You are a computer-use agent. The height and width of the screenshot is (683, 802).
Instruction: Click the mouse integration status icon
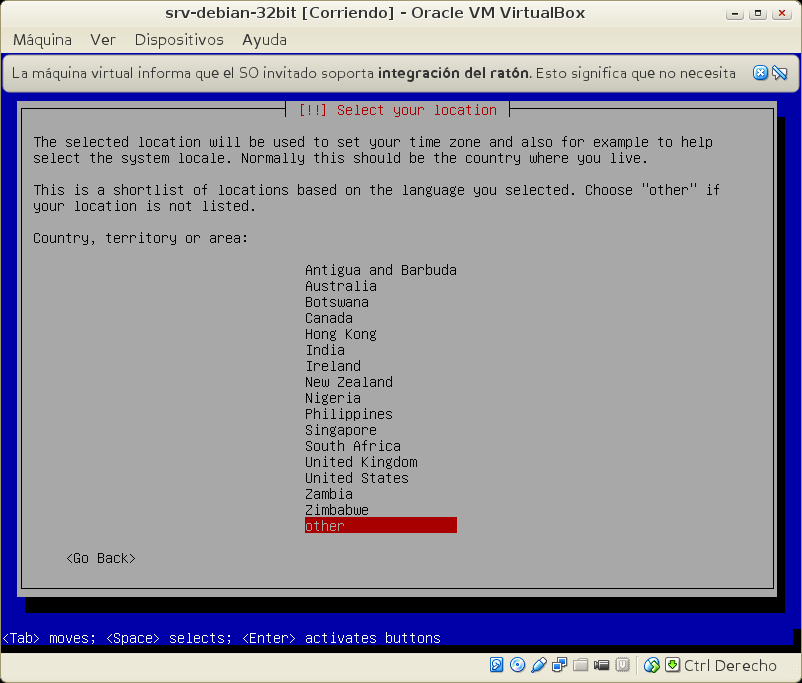(652, 665)
